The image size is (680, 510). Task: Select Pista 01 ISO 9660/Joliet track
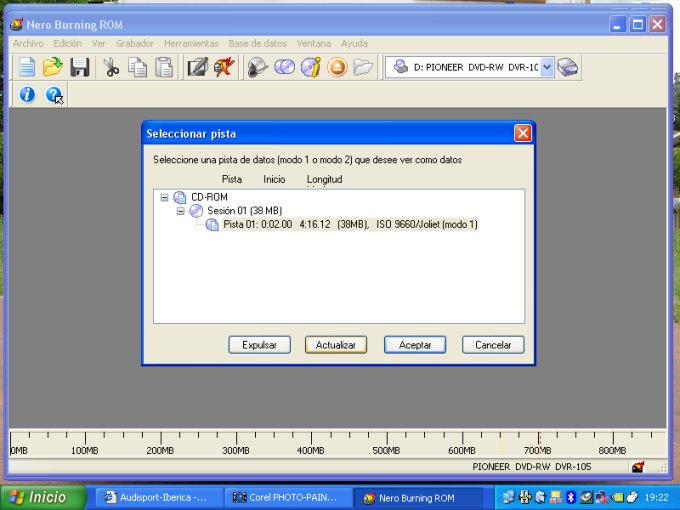(350, 225)
